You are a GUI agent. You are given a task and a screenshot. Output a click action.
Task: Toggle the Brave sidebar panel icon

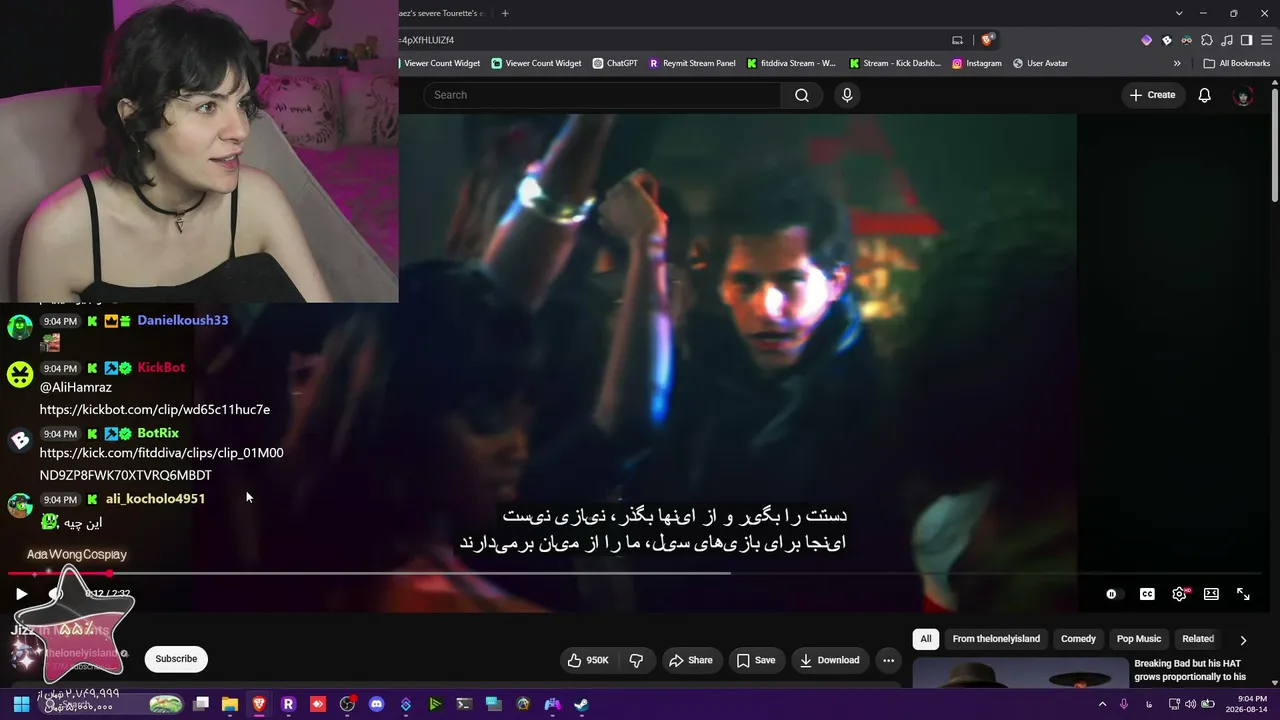click(x=1246, y=40)
